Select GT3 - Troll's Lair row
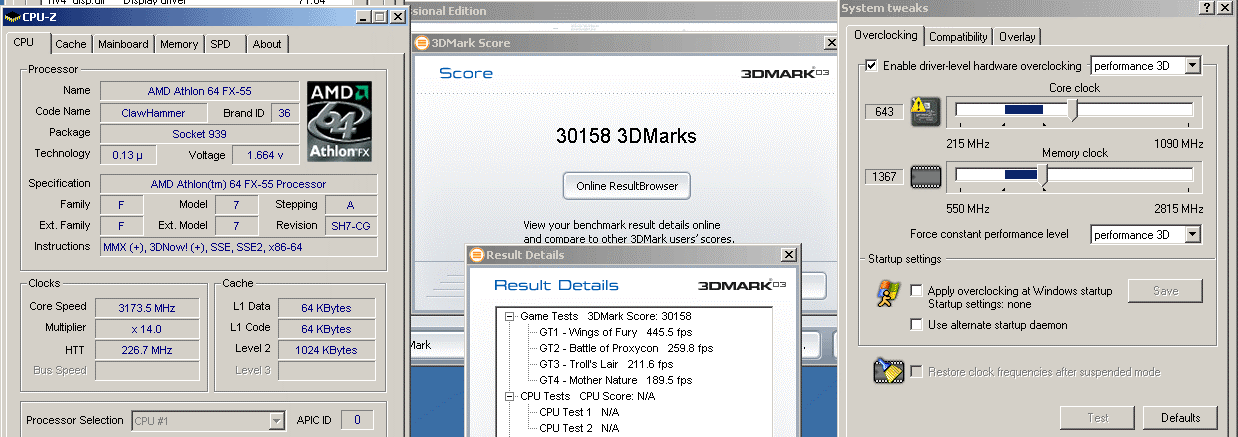Viewport: 1238px width, 437px height. click(605, 364)
